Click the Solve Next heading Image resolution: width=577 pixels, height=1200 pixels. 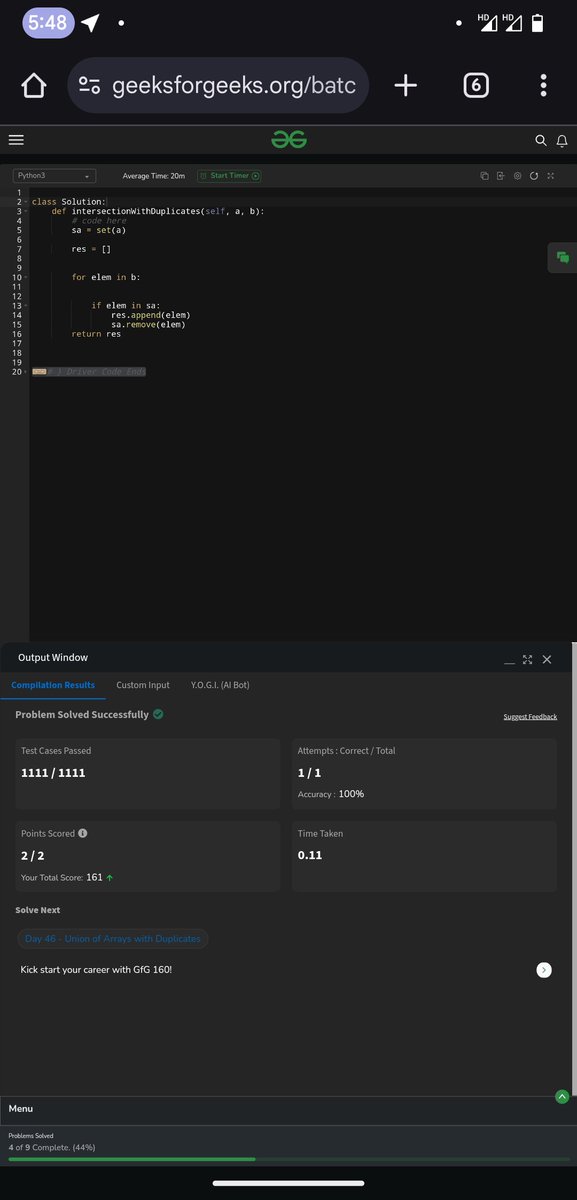tap(38, 910)
